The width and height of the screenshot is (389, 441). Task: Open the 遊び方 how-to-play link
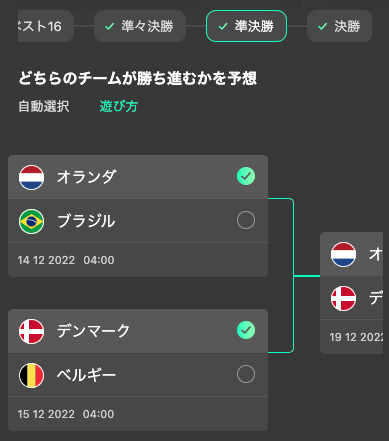pyautogui.click(x=119, y=107)
